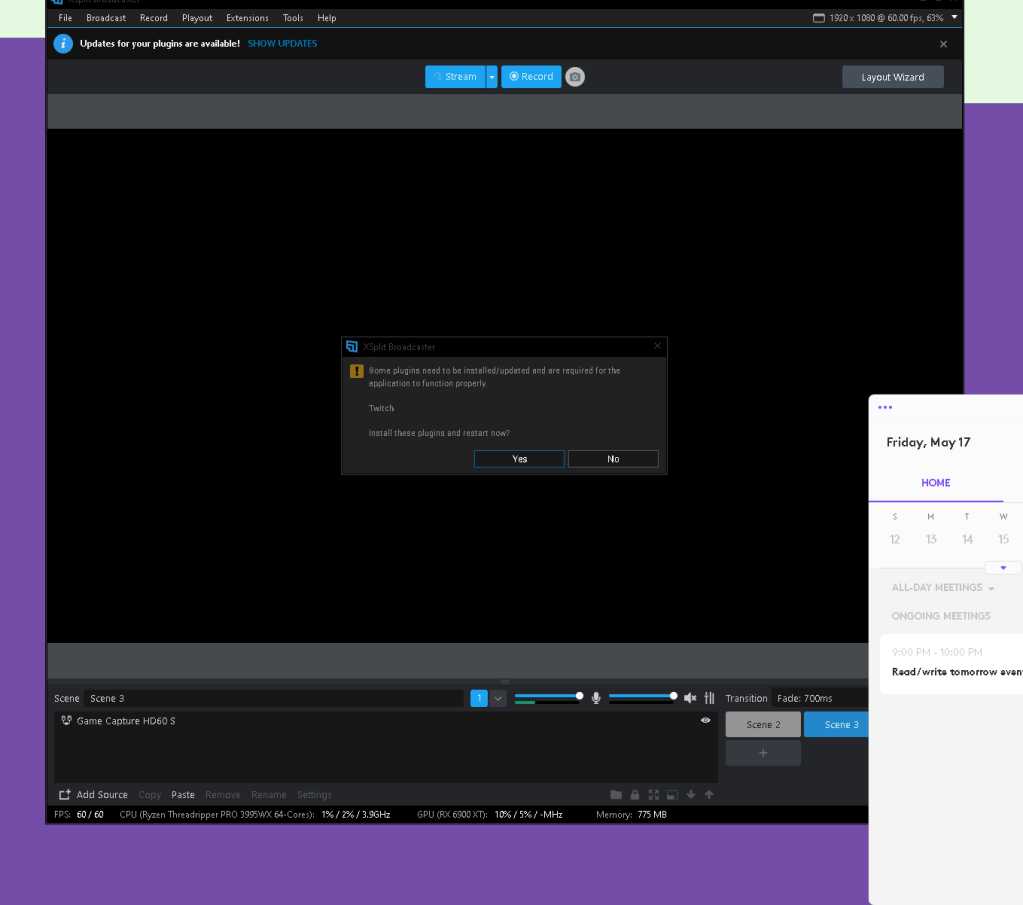Open the Layout Wizard

pyautogui.click(x=893, y=77)
